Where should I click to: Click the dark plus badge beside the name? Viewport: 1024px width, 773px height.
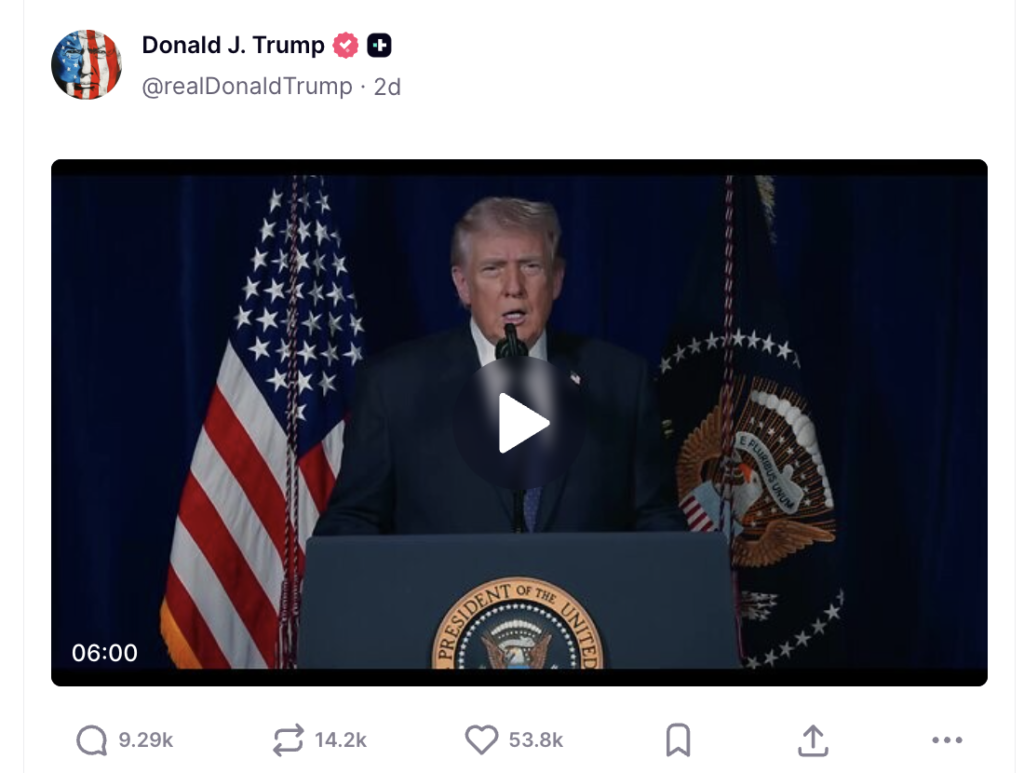coord(379,45)
